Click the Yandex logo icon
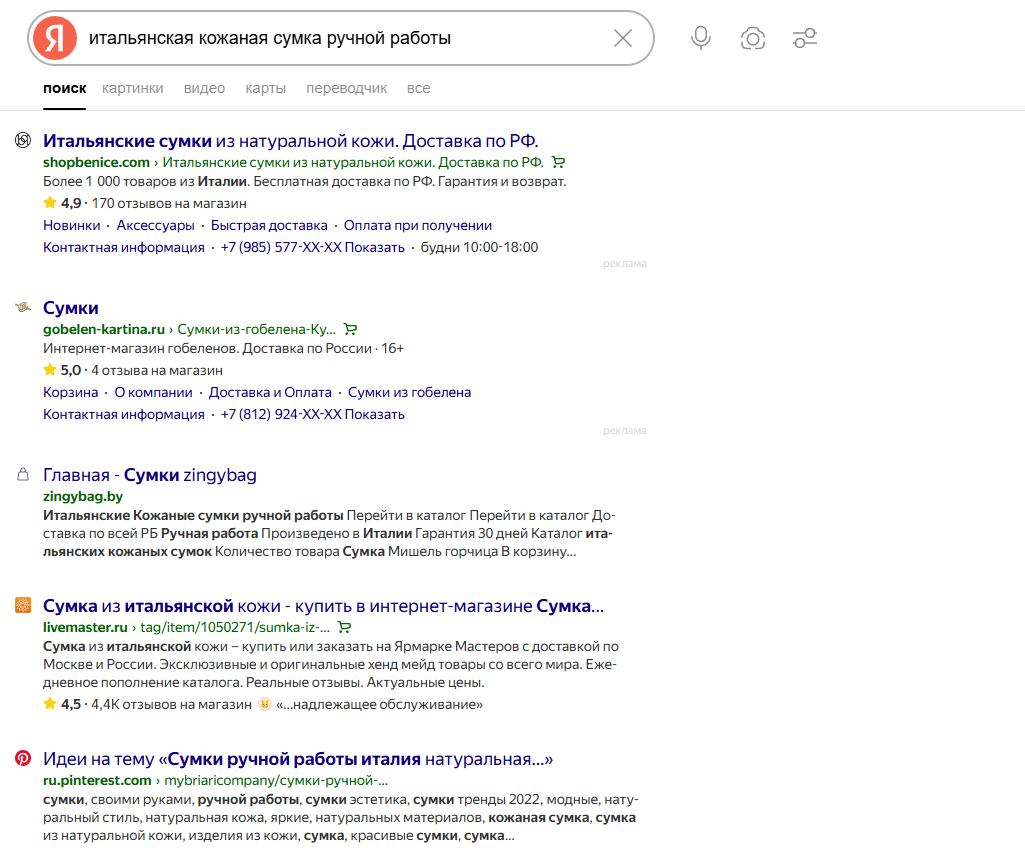 click(x=55, y=38)
